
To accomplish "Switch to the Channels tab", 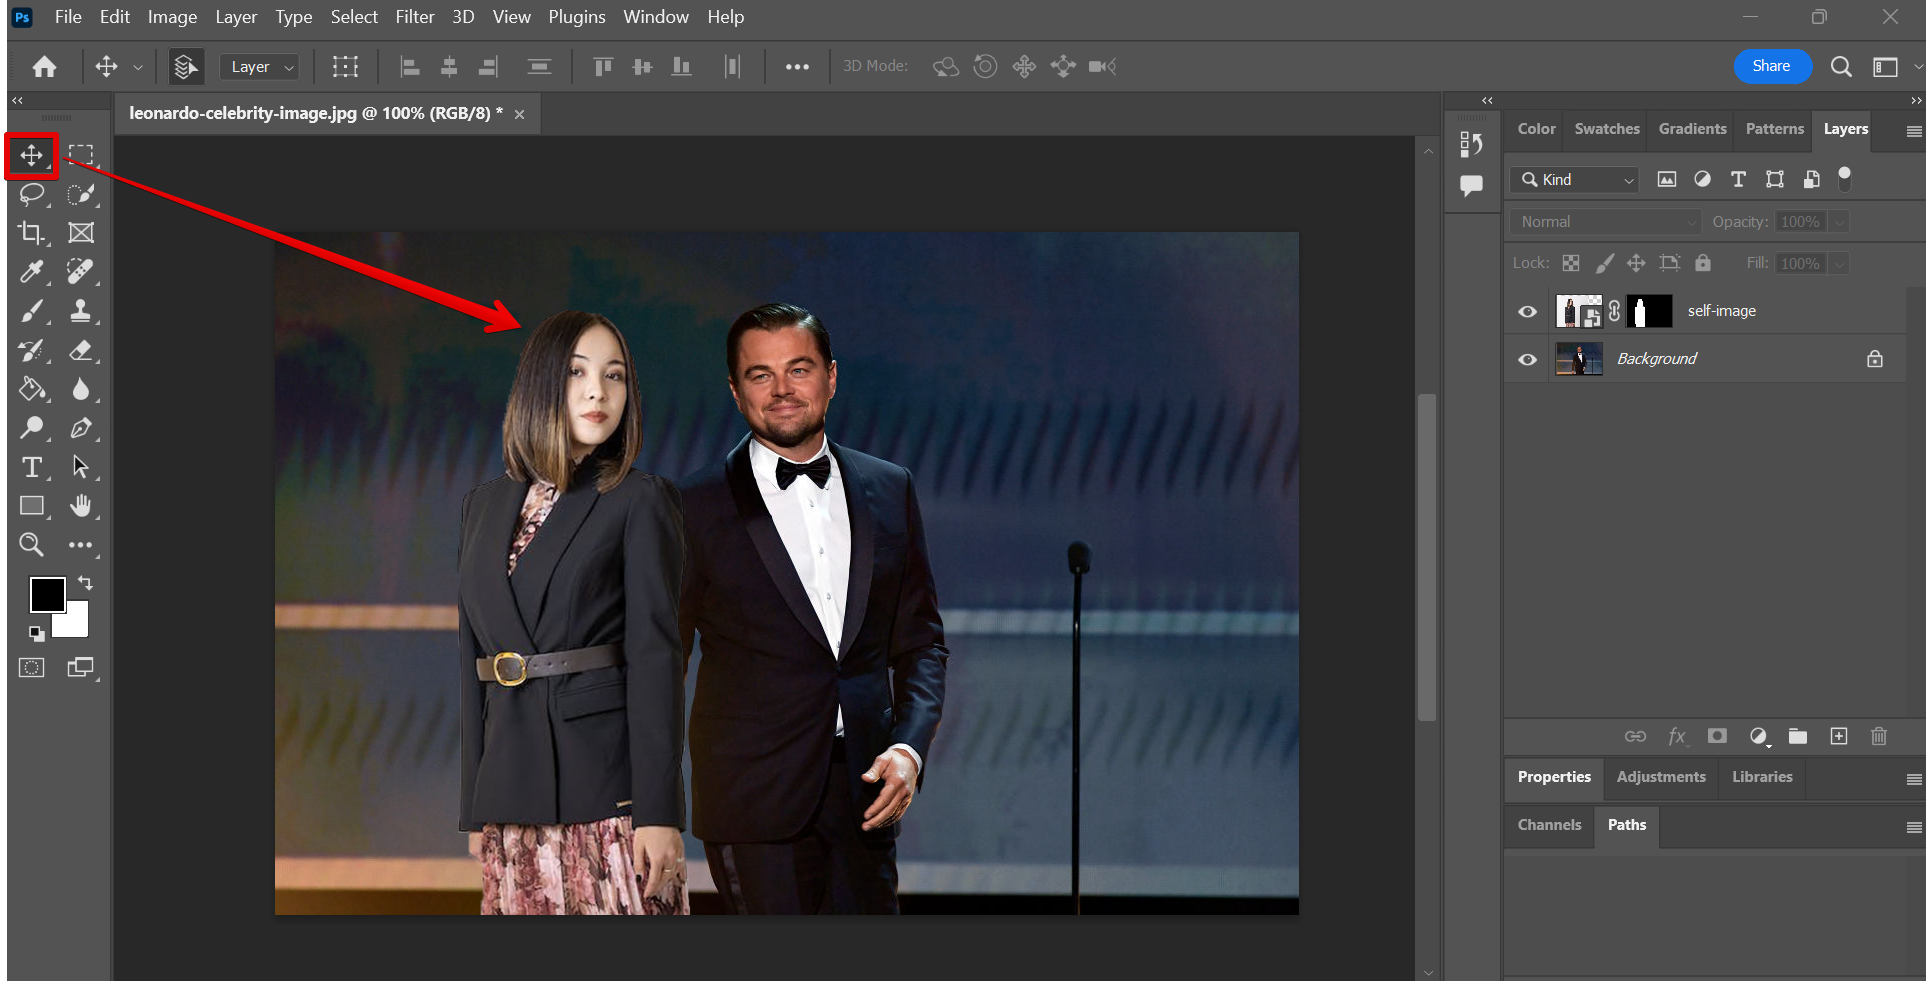I will (1549, 825).
